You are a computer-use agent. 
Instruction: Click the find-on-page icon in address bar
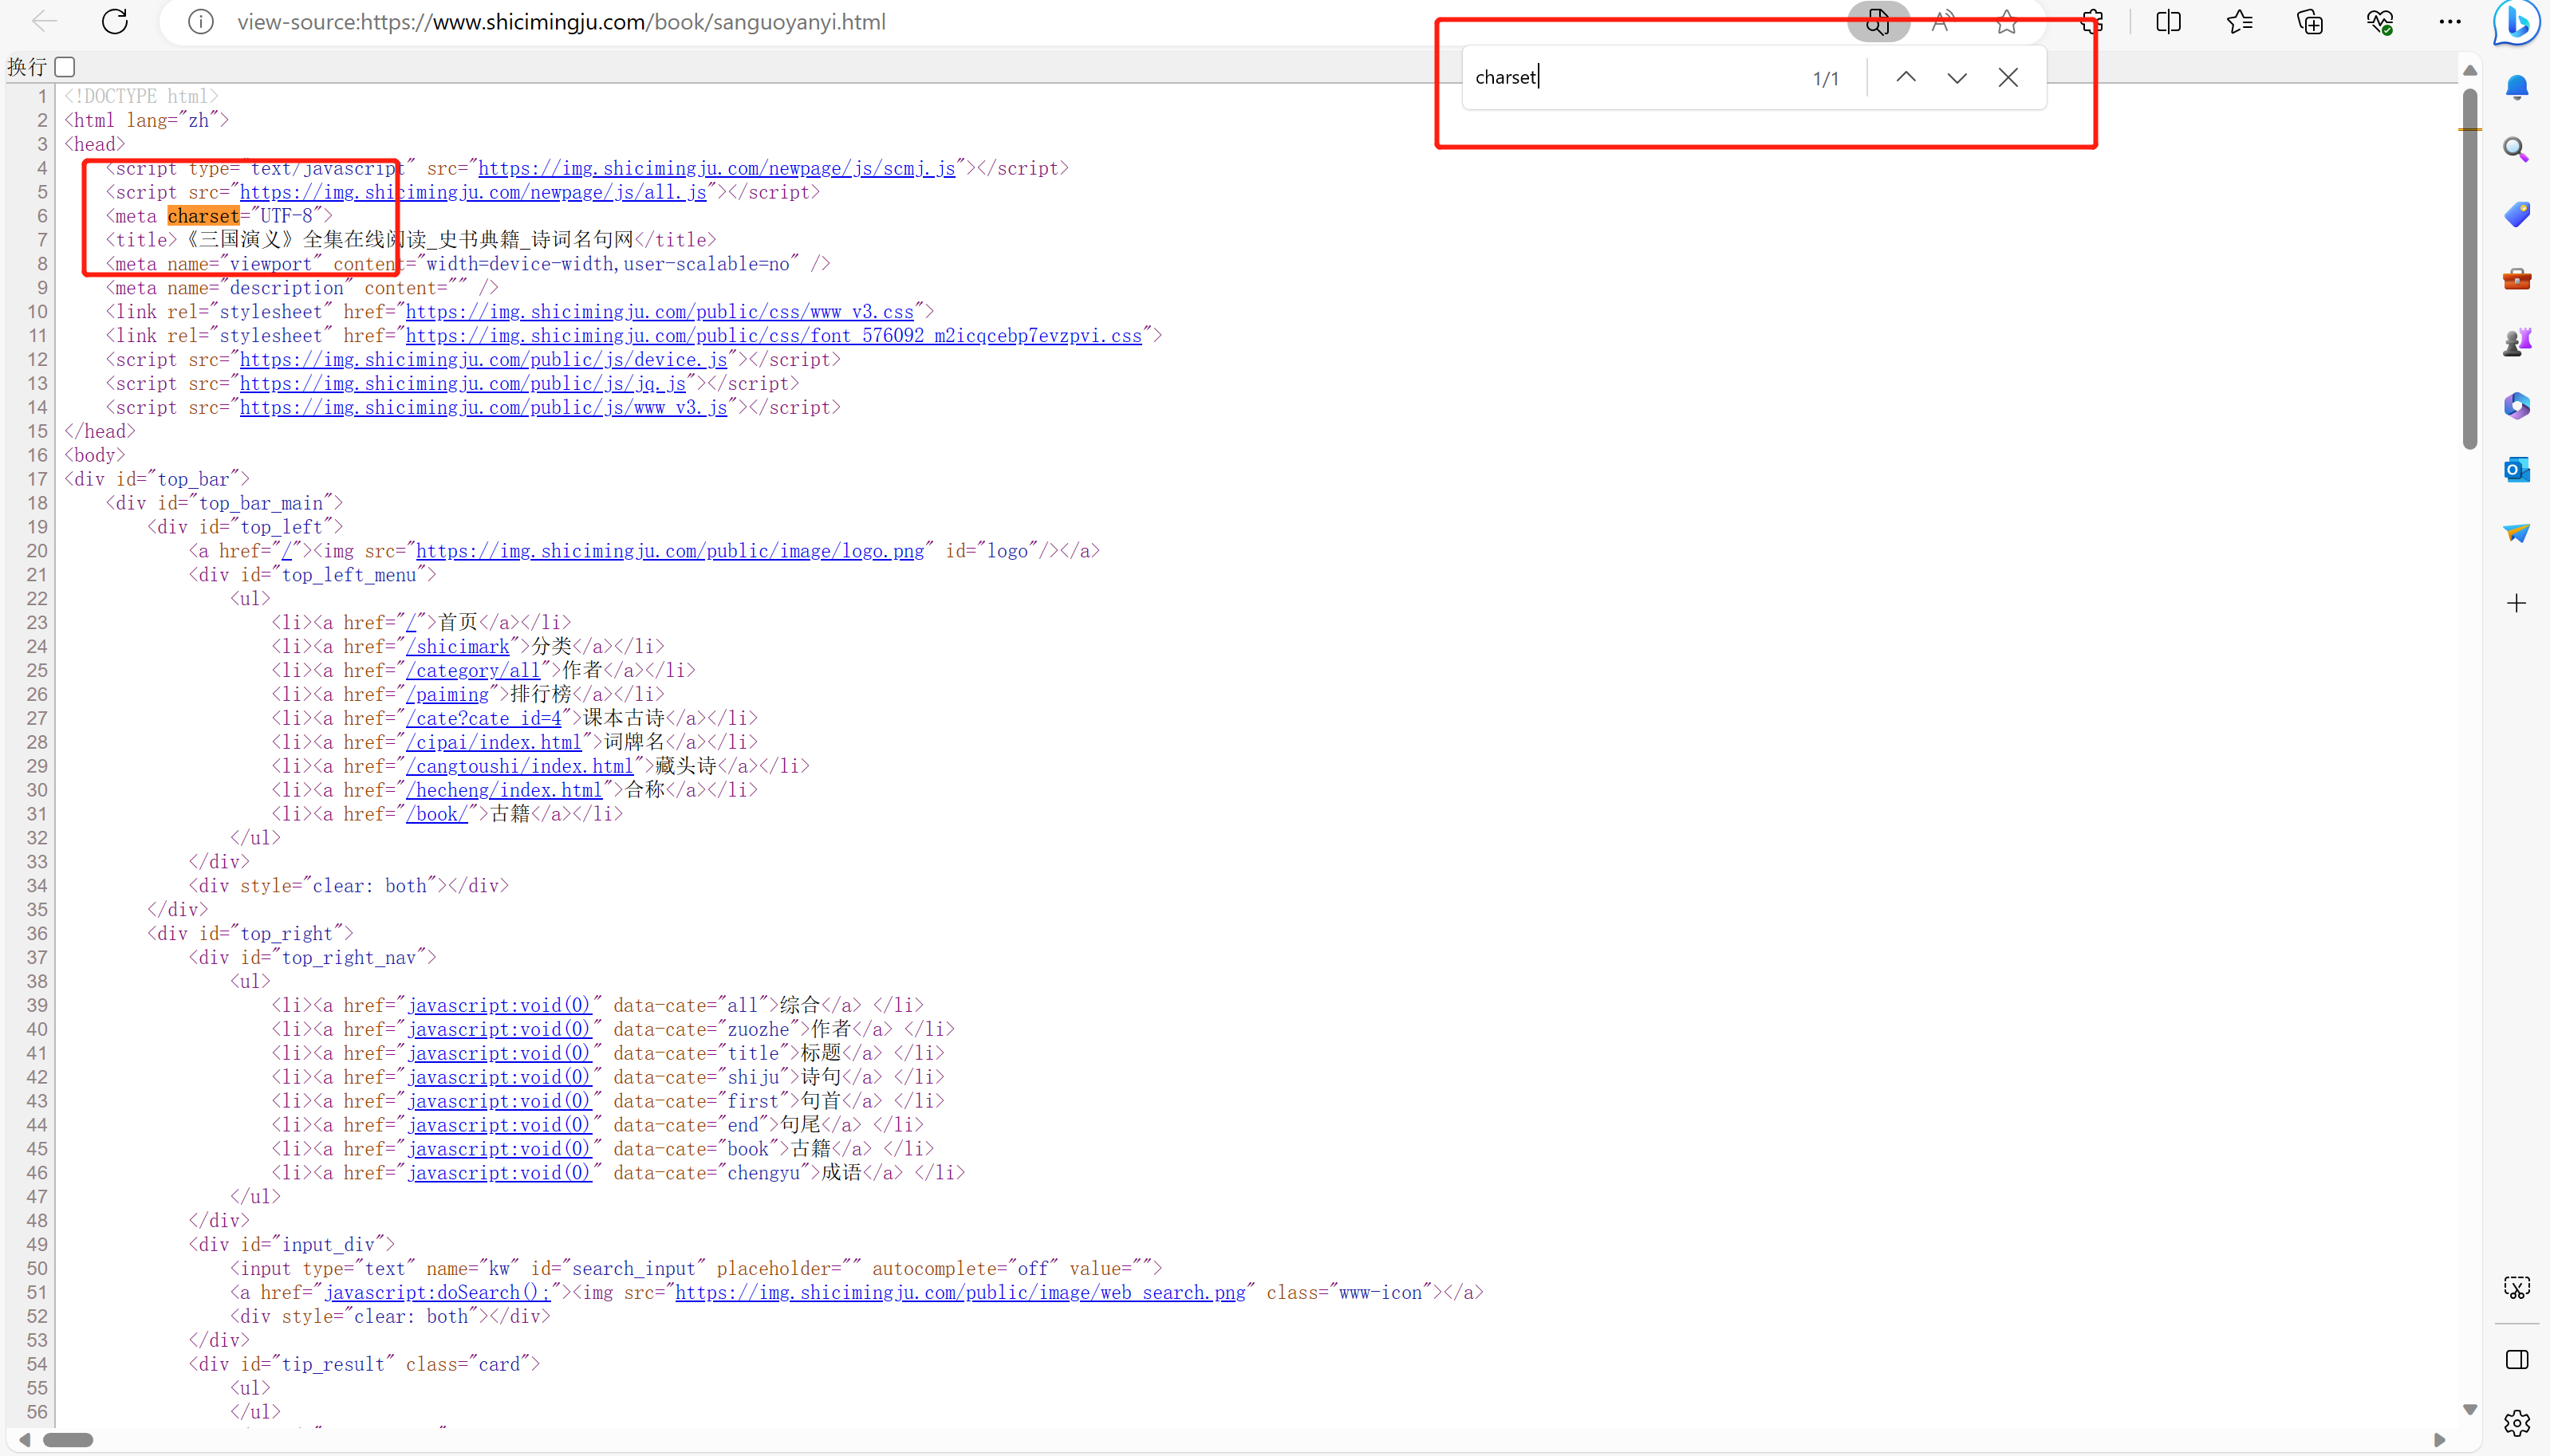click(1877, 21)
